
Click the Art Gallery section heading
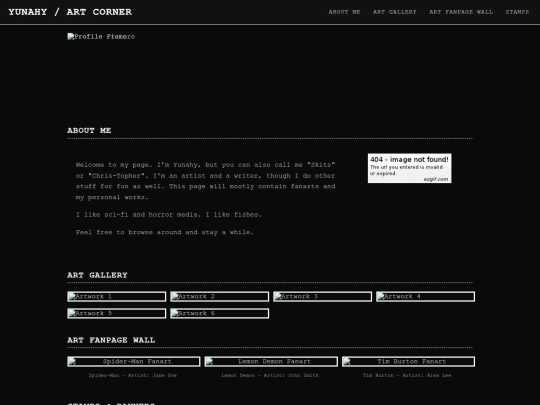pyautogui.click(x=97, y=275)
